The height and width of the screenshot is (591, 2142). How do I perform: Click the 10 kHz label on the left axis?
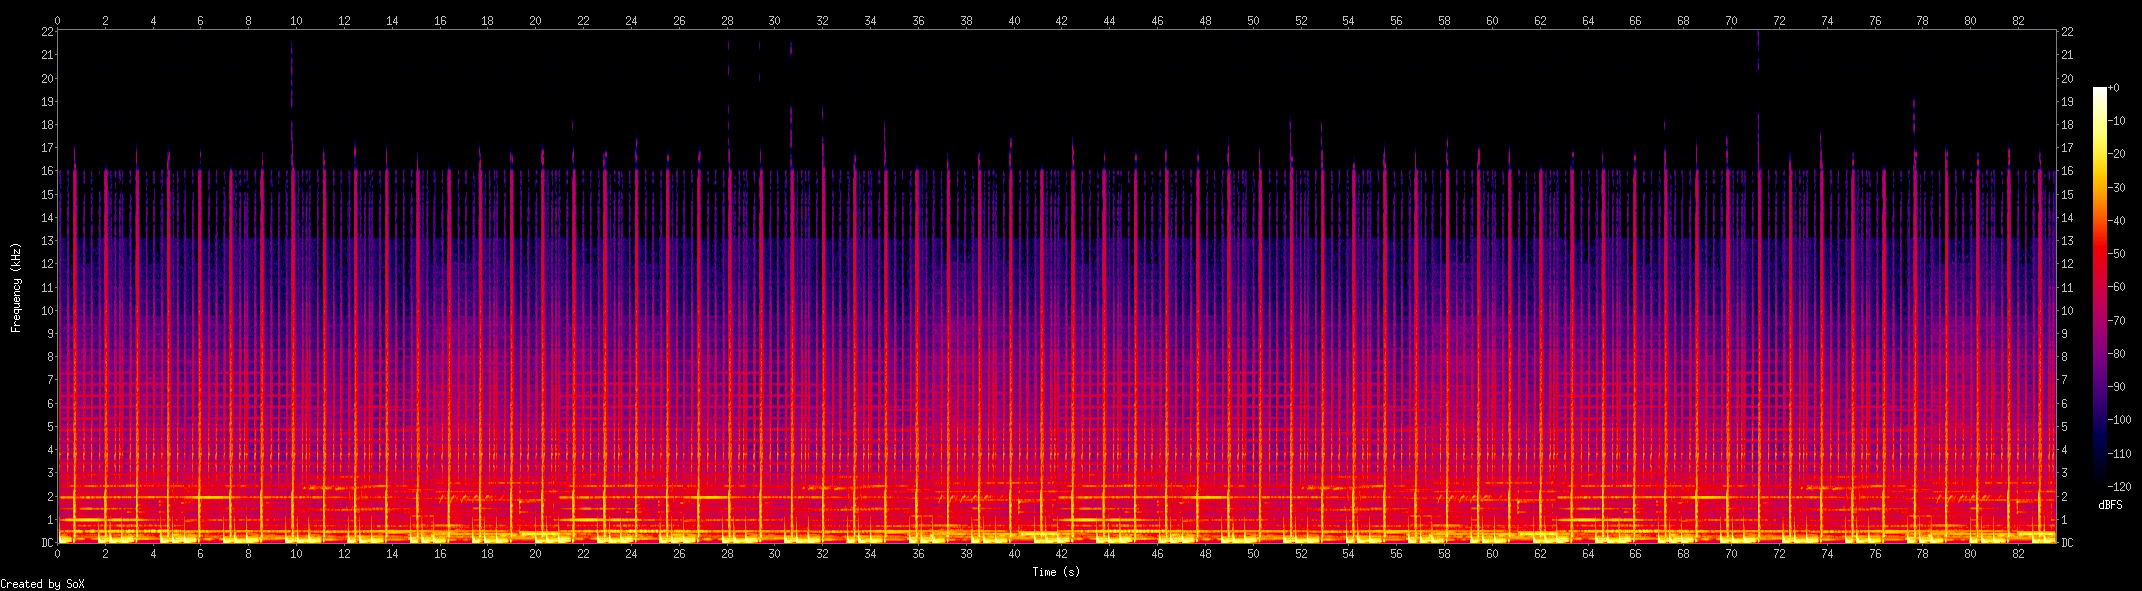pyautogui.click(x=47, y=311)
